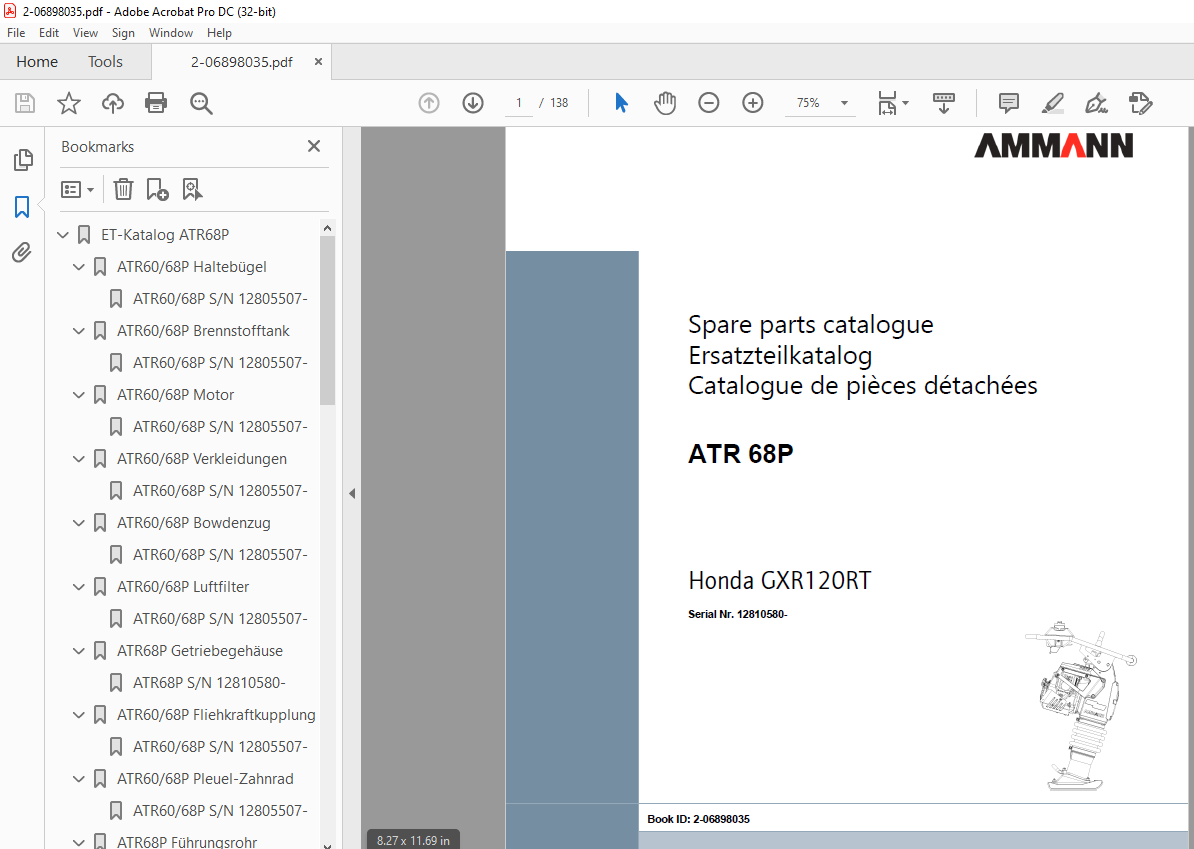Click the stamp tool icon
The image size is (1194, 849).
[x=1140, y=103]
